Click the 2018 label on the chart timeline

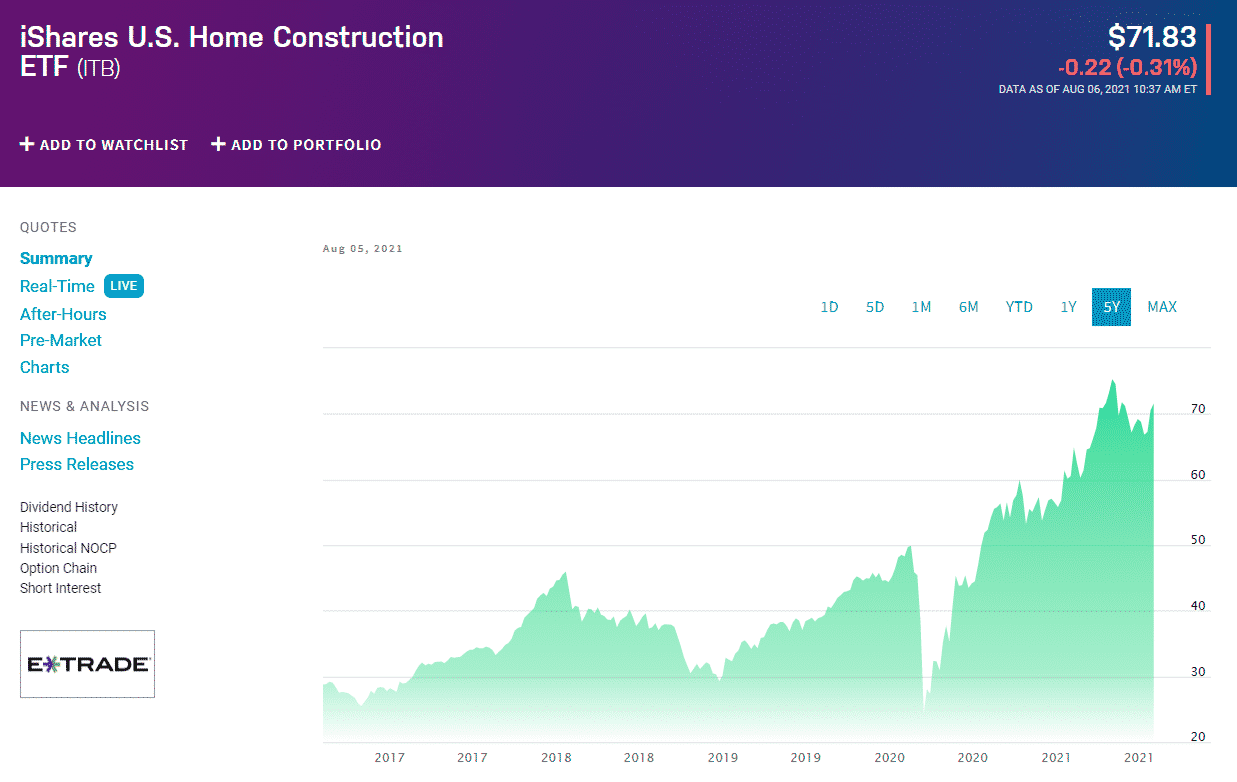tap(556, 758)
